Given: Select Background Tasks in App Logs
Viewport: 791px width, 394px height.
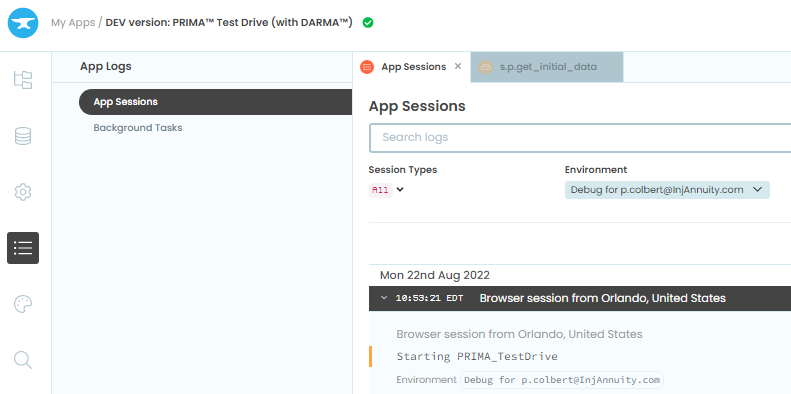Looking at the screenshot, I should [138, 128].
